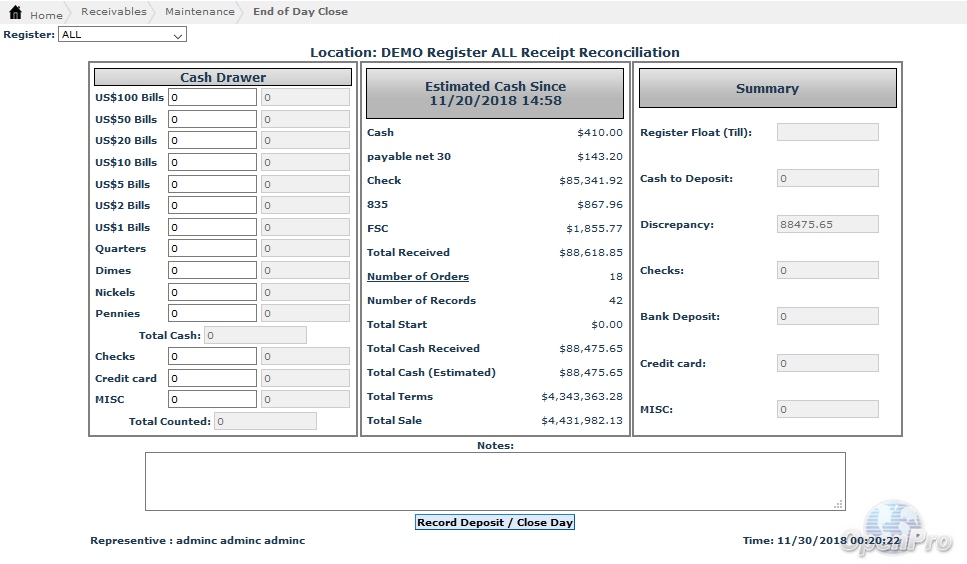Open the Register dropdown

point(122,35)
